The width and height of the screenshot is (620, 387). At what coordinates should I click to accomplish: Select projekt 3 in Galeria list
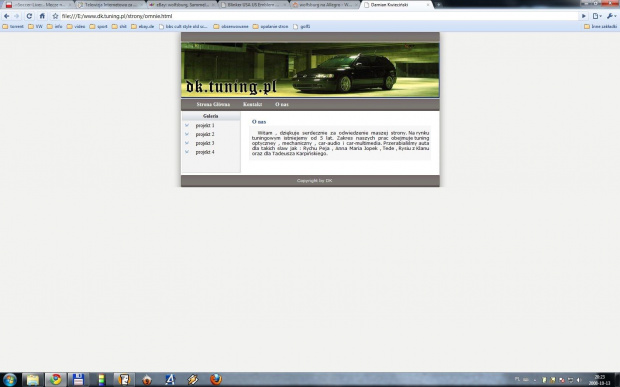pos(205,143)
